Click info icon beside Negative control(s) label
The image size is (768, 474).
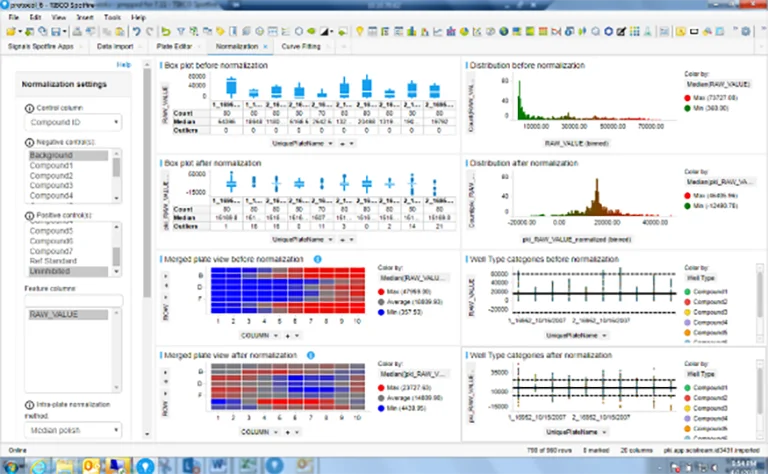(27, 143)
